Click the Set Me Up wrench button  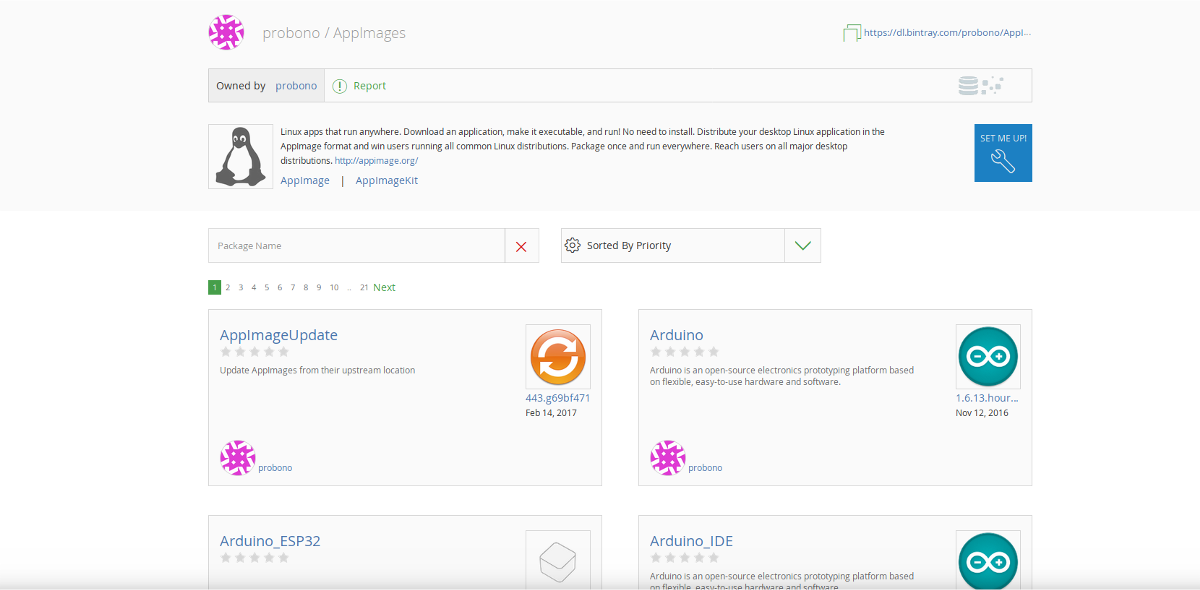(x=1003, y=153)
